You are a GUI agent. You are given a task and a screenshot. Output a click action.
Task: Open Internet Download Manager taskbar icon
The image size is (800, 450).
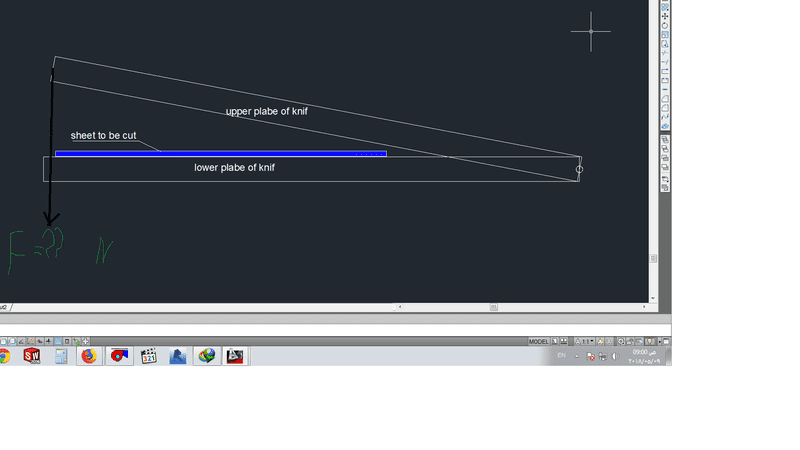tap(207, 356)
